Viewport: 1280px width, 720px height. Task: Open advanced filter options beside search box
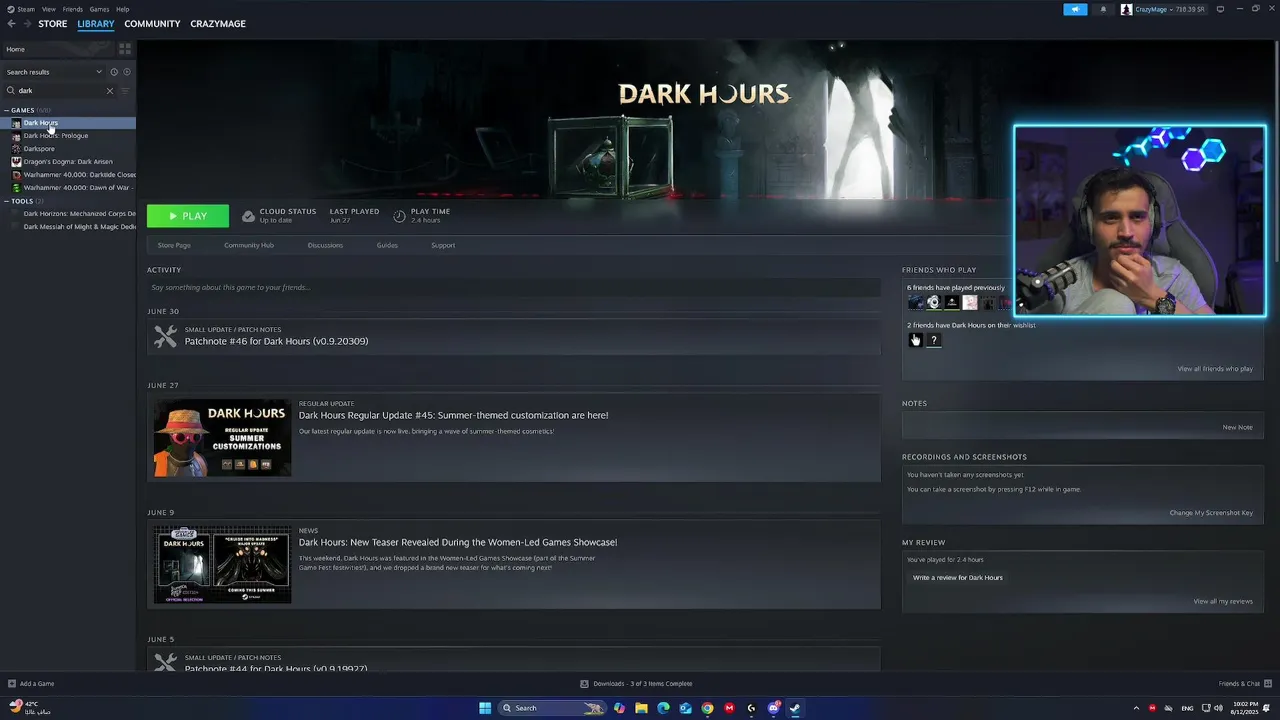125,91
